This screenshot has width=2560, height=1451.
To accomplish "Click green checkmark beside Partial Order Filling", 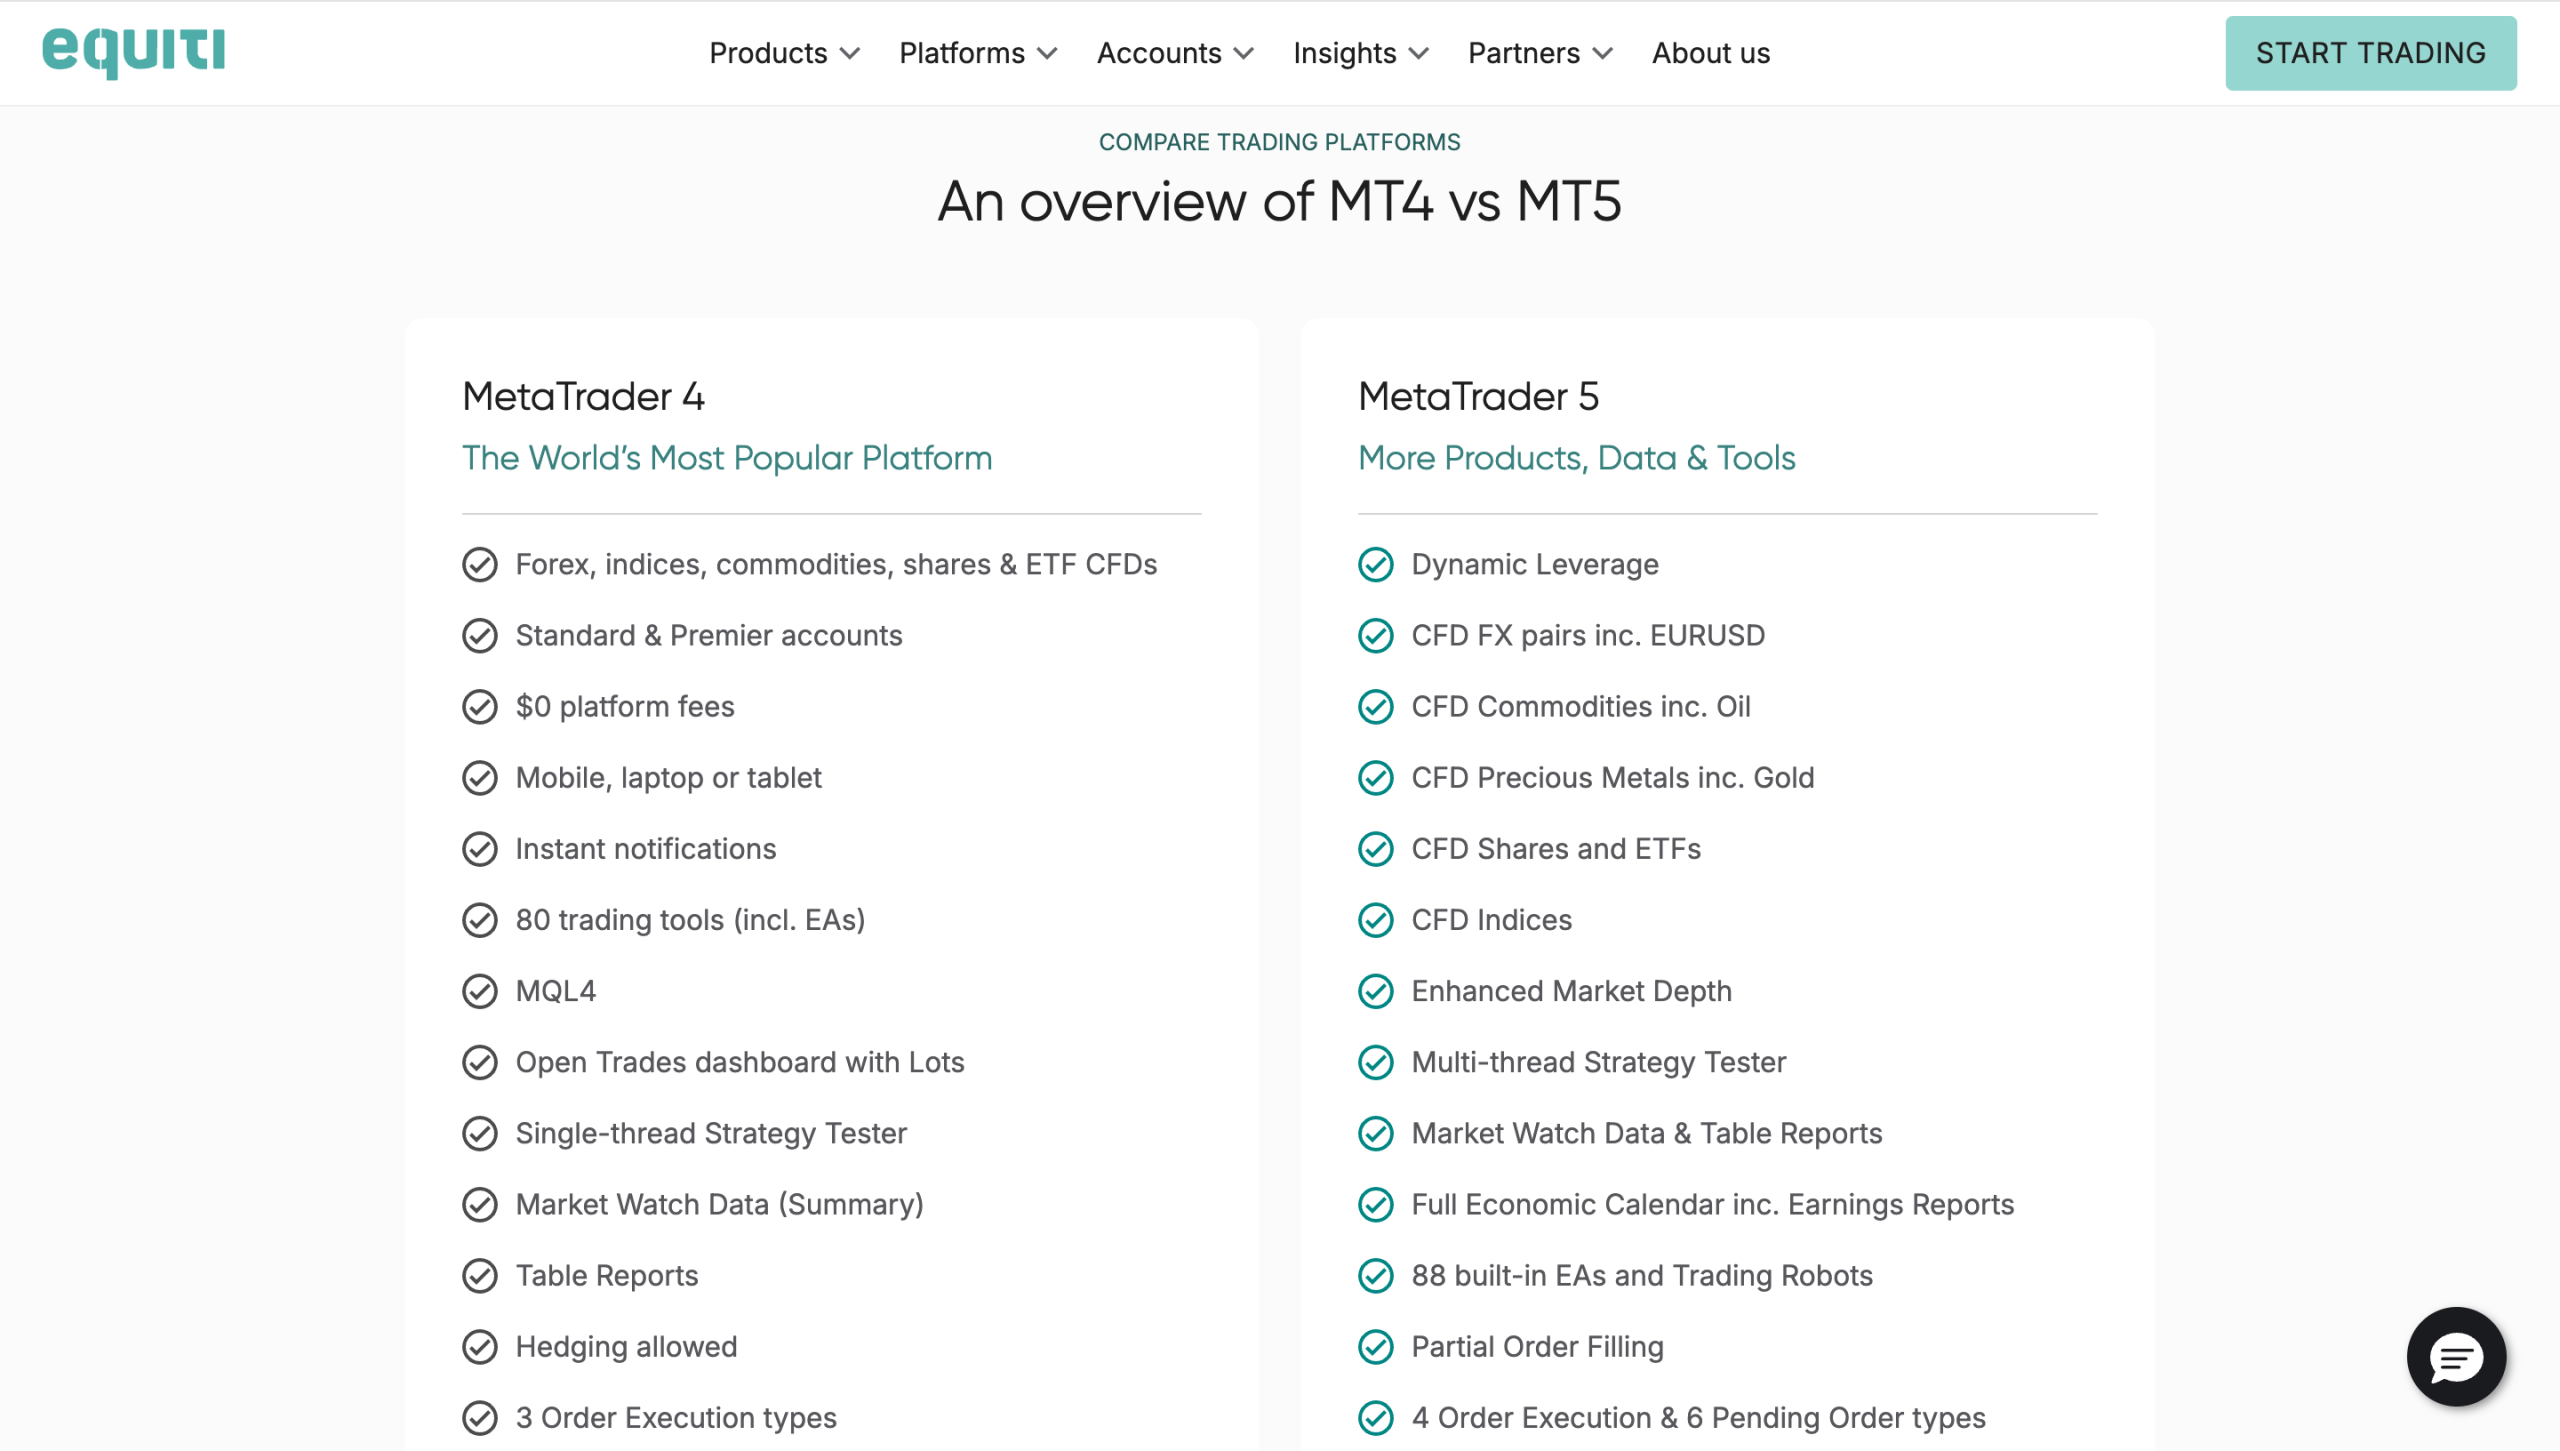I will pos(1376,1347).
